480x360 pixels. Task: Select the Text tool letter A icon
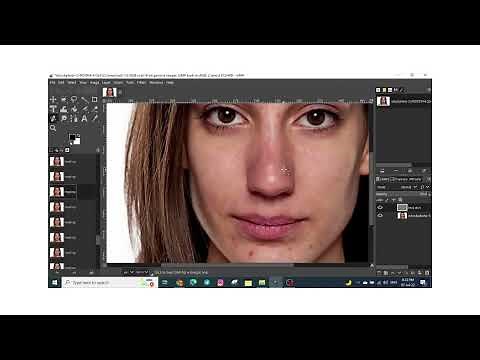click(x=85, y=118)
